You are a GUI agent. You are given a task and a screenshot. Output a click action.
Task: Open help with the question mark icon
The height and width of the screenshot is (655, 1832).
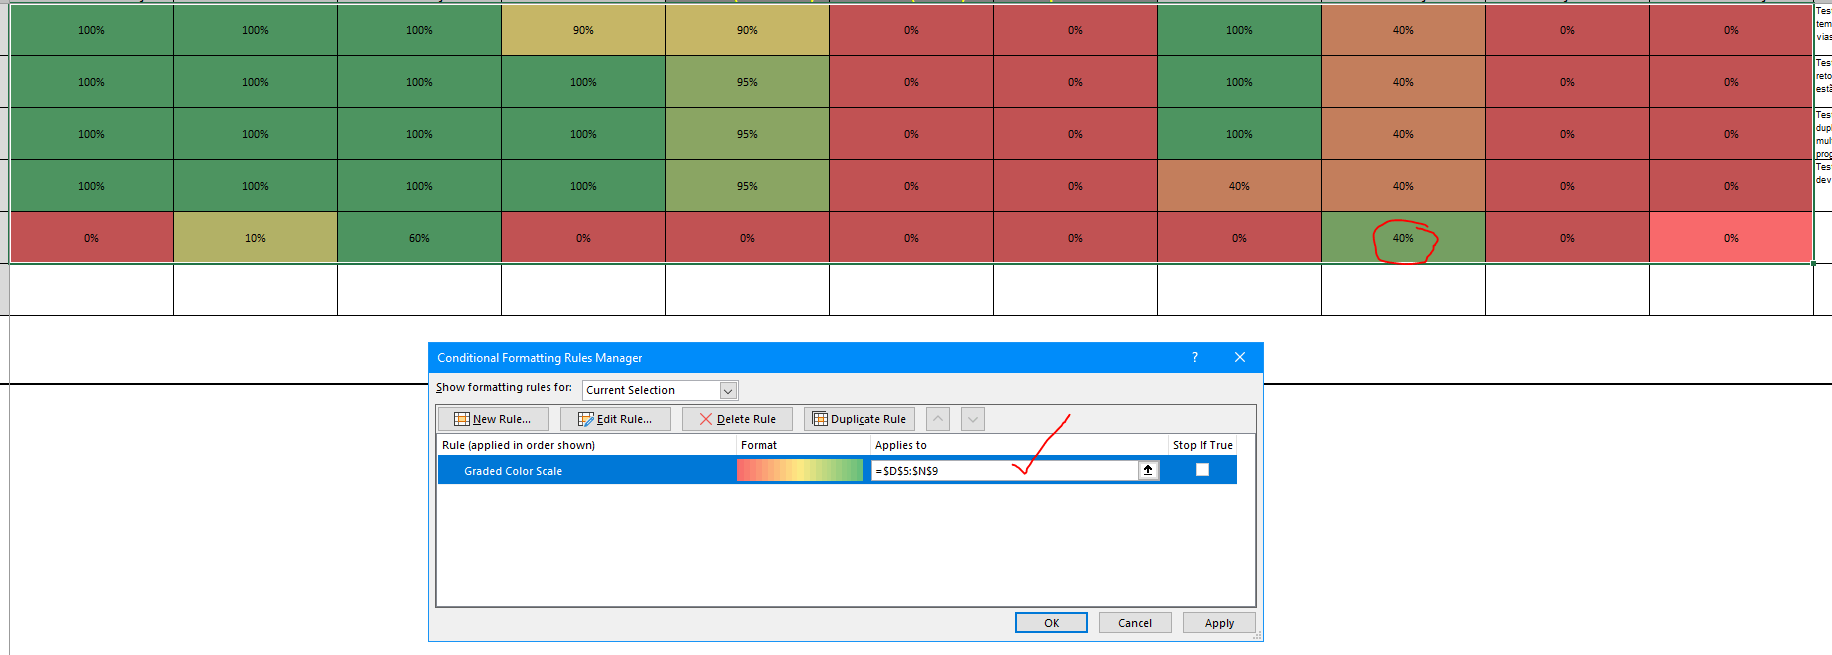[1195, 357]
